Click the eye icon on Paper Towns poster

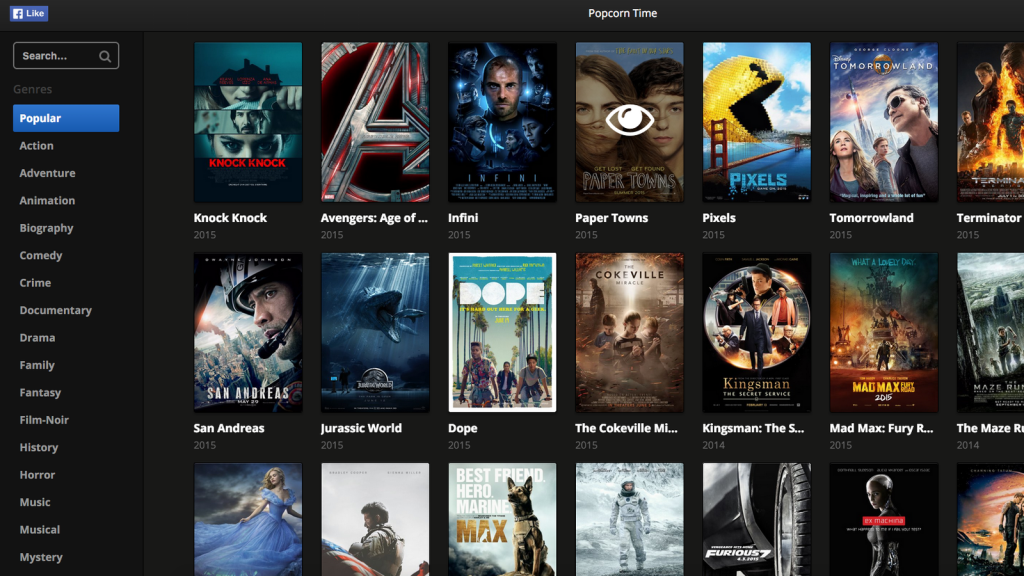(x=629, y=120)
